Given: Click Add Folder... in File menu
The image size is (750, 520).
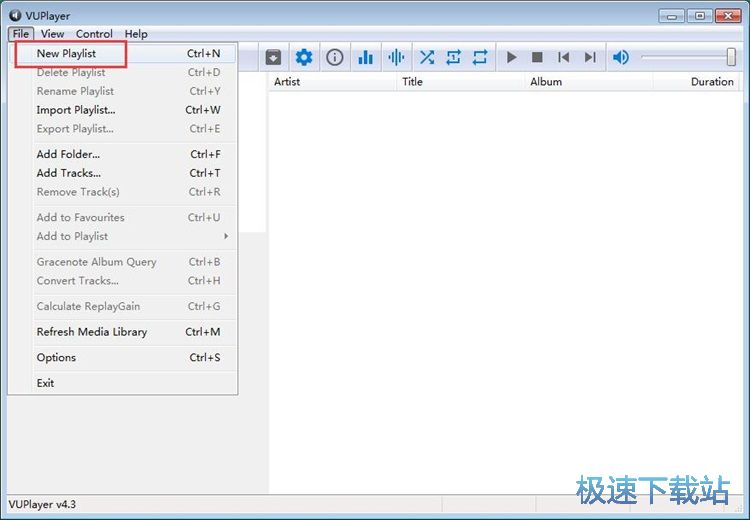Looking at the screenshot, I should [x=68, y=154].
